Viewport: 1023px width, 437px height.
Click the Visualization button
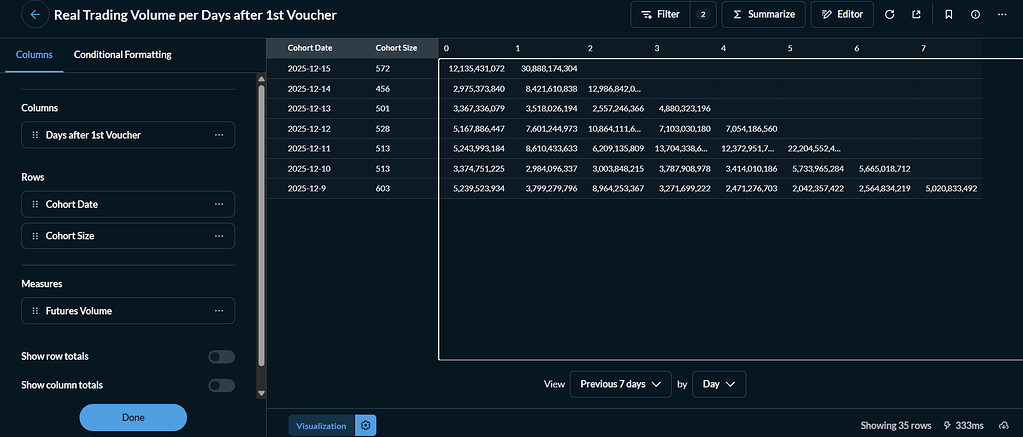(x=321, y=426)
